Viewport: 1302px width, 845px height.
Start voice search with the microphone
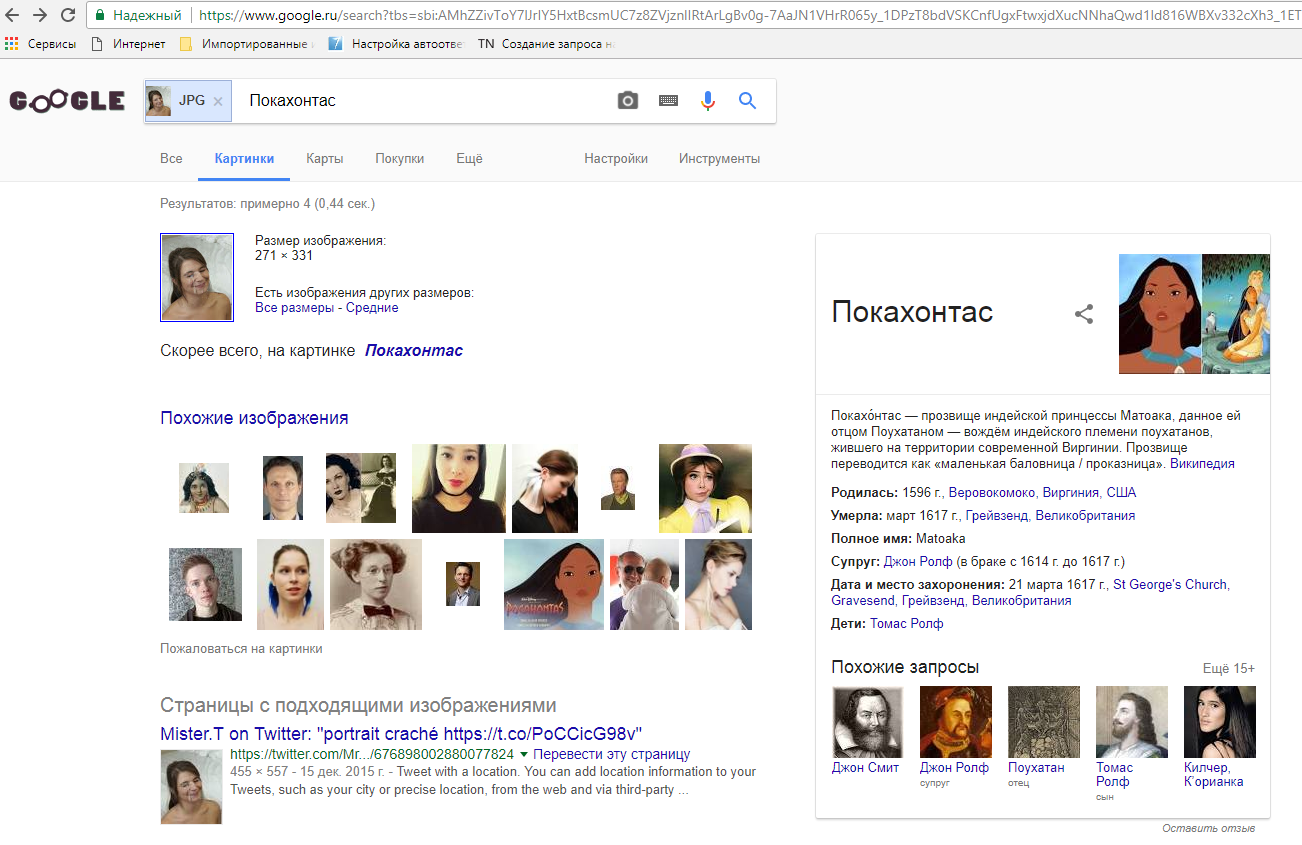coord(708,101)
